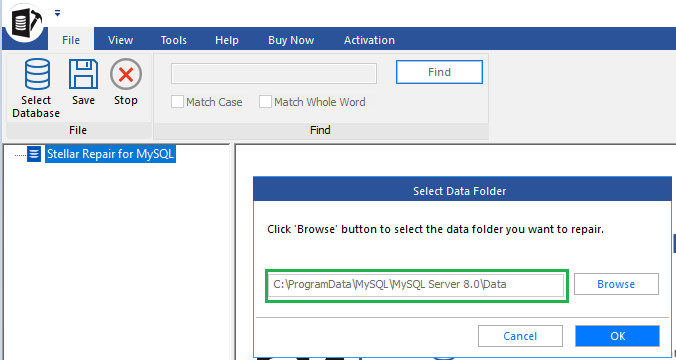Screen dimensions: 676x360
Task: Click the 'Click Browse button' instruction text
Action: (435, 229)
